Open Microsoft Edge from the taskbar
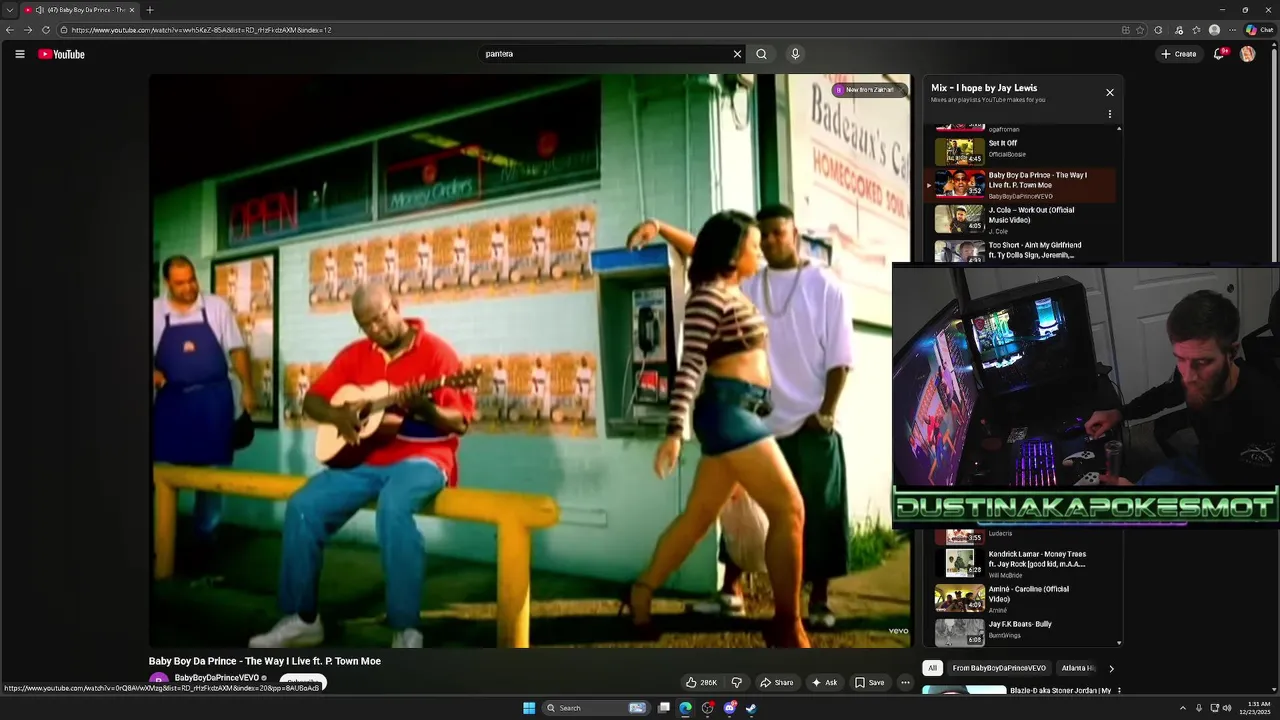The height and width of the screenshot is (720, 1280). (685, 708)
